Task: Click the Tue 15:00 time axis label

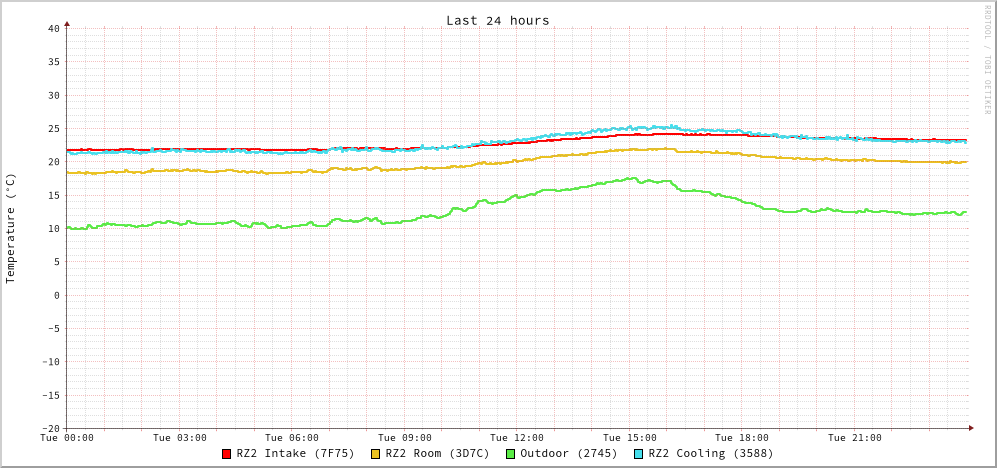Action: (x=630, y=438)
